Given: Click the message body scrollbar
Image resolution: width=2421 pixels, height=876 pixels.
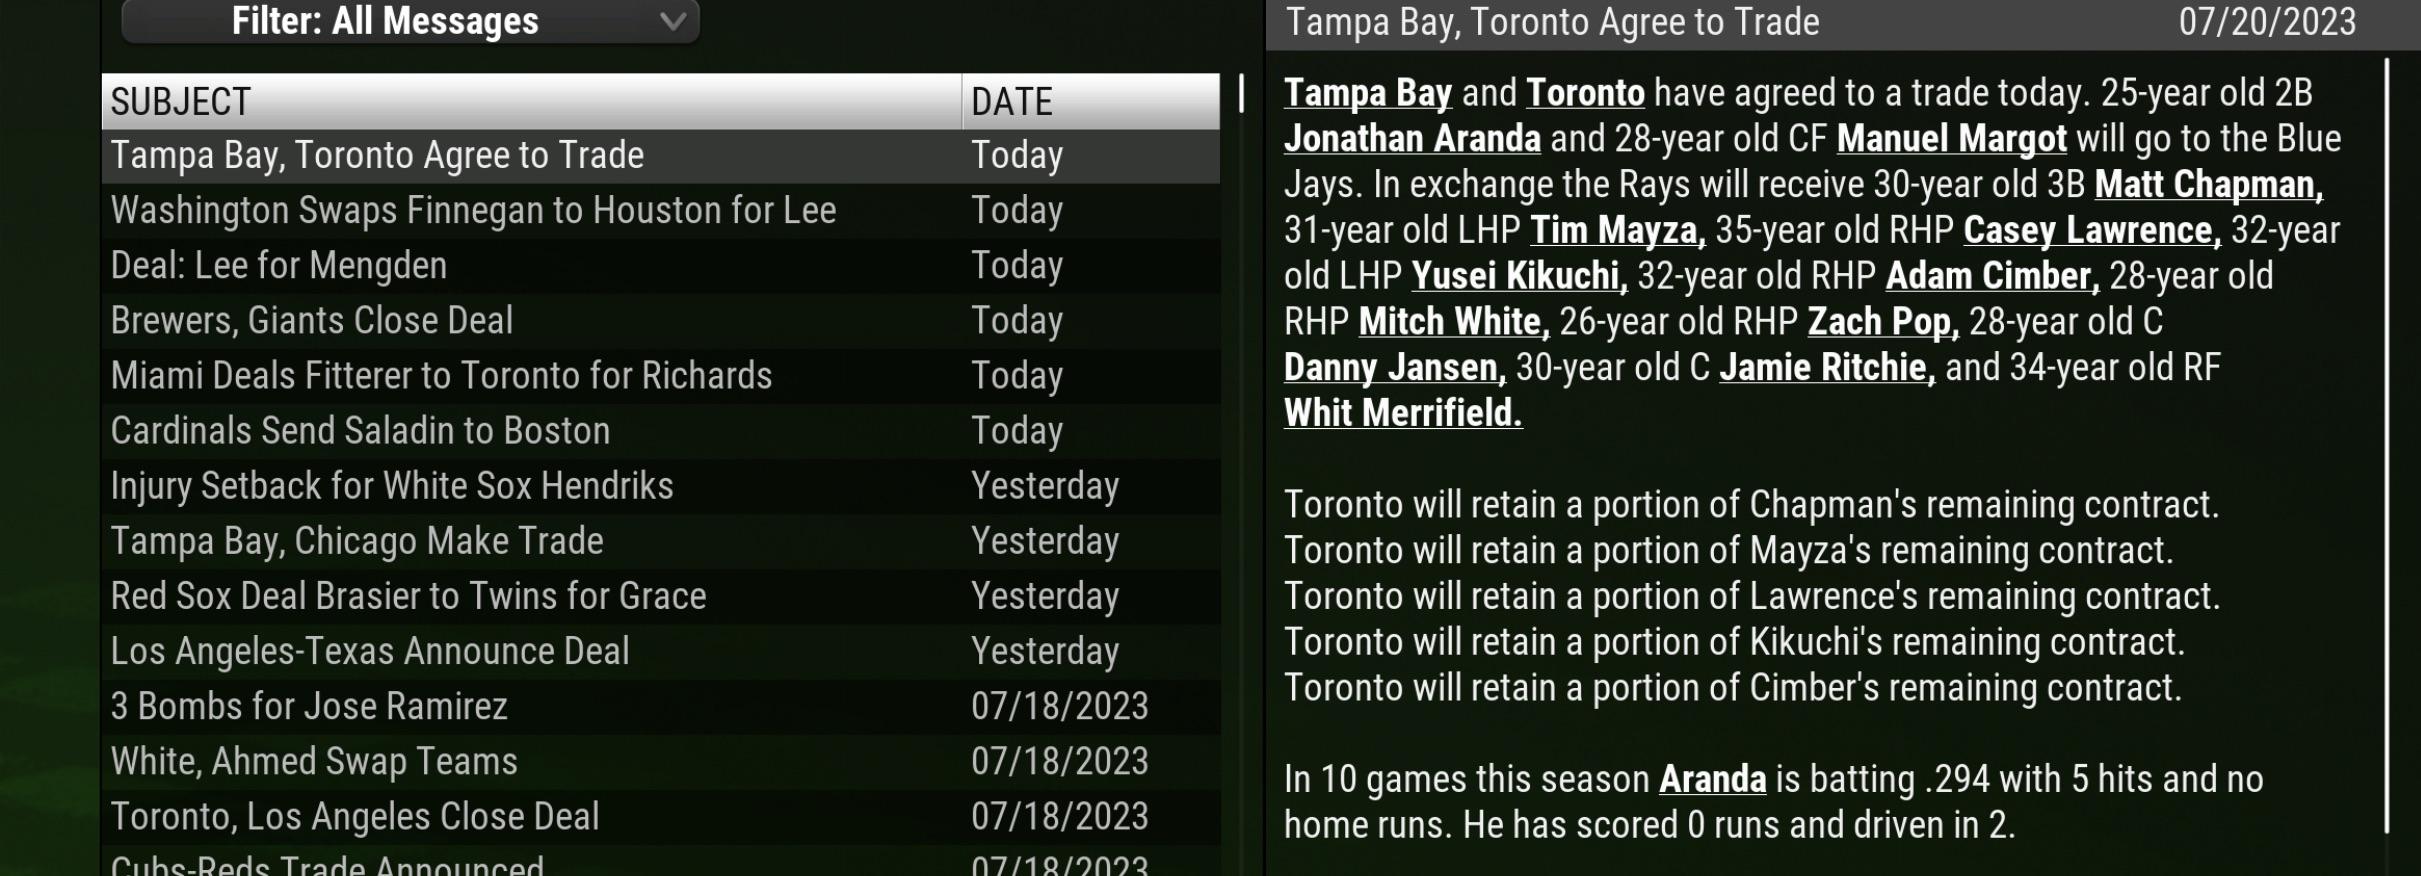Looking at the screenshot, I should click(2387, 445).
